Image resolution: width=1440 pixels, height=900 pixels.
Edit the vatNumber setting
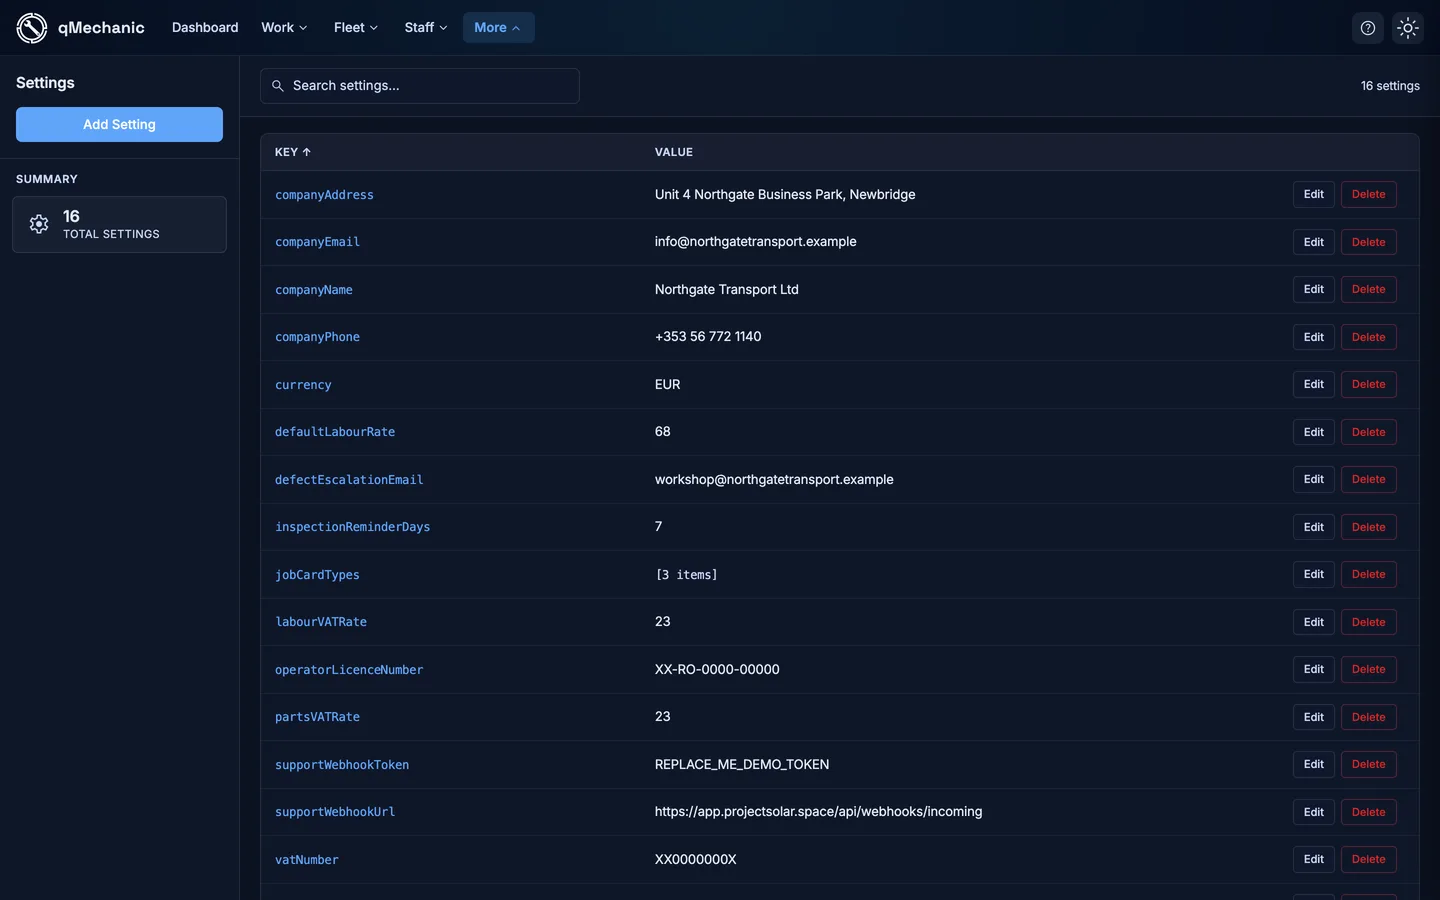click(x=1314, y=860)
